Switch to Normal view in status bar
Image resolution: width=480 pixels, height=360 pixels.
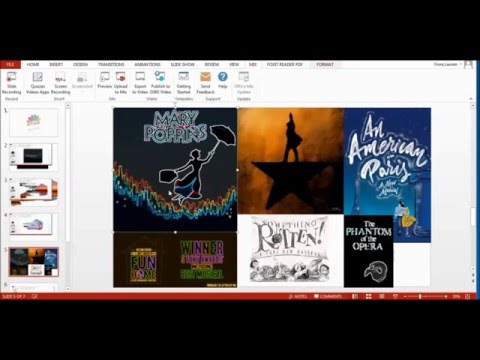355,296
